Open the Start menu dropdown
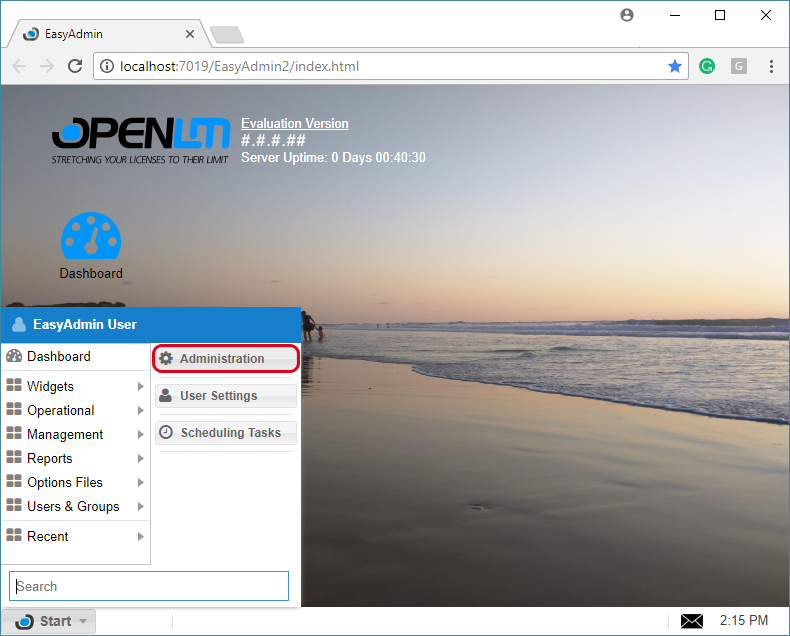Screen dimensions: 790x636 [x=49, y=621]
